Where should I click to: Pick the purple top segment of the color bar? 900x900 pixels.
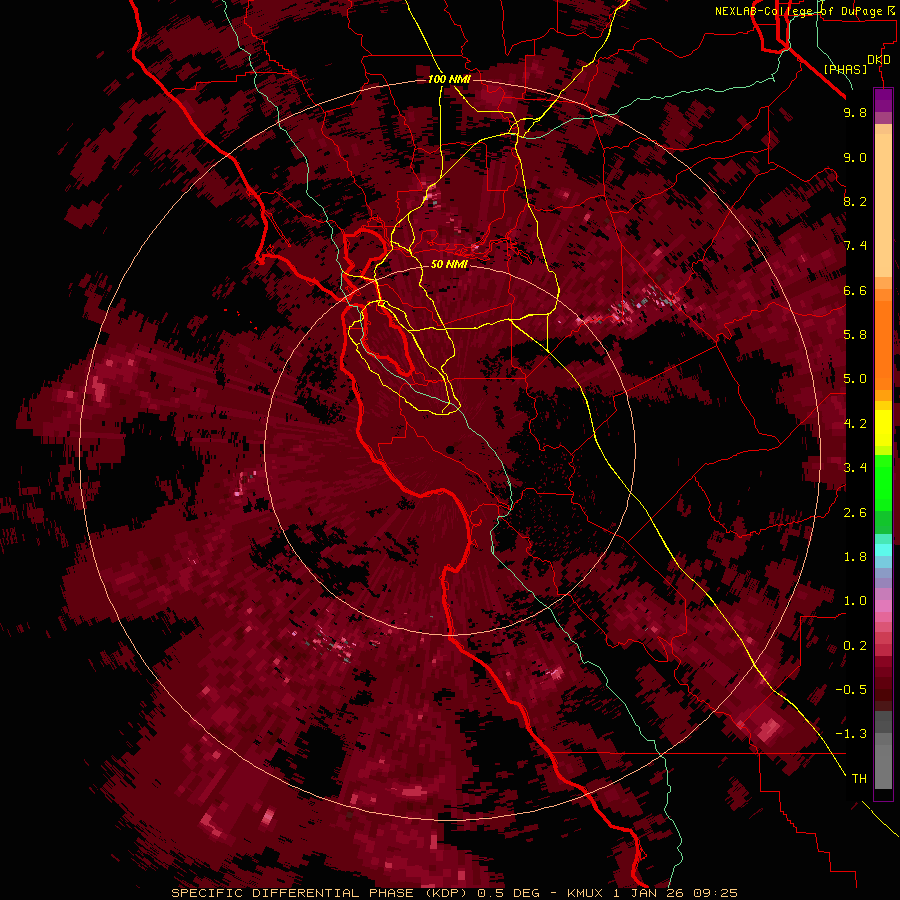(883, 100)
